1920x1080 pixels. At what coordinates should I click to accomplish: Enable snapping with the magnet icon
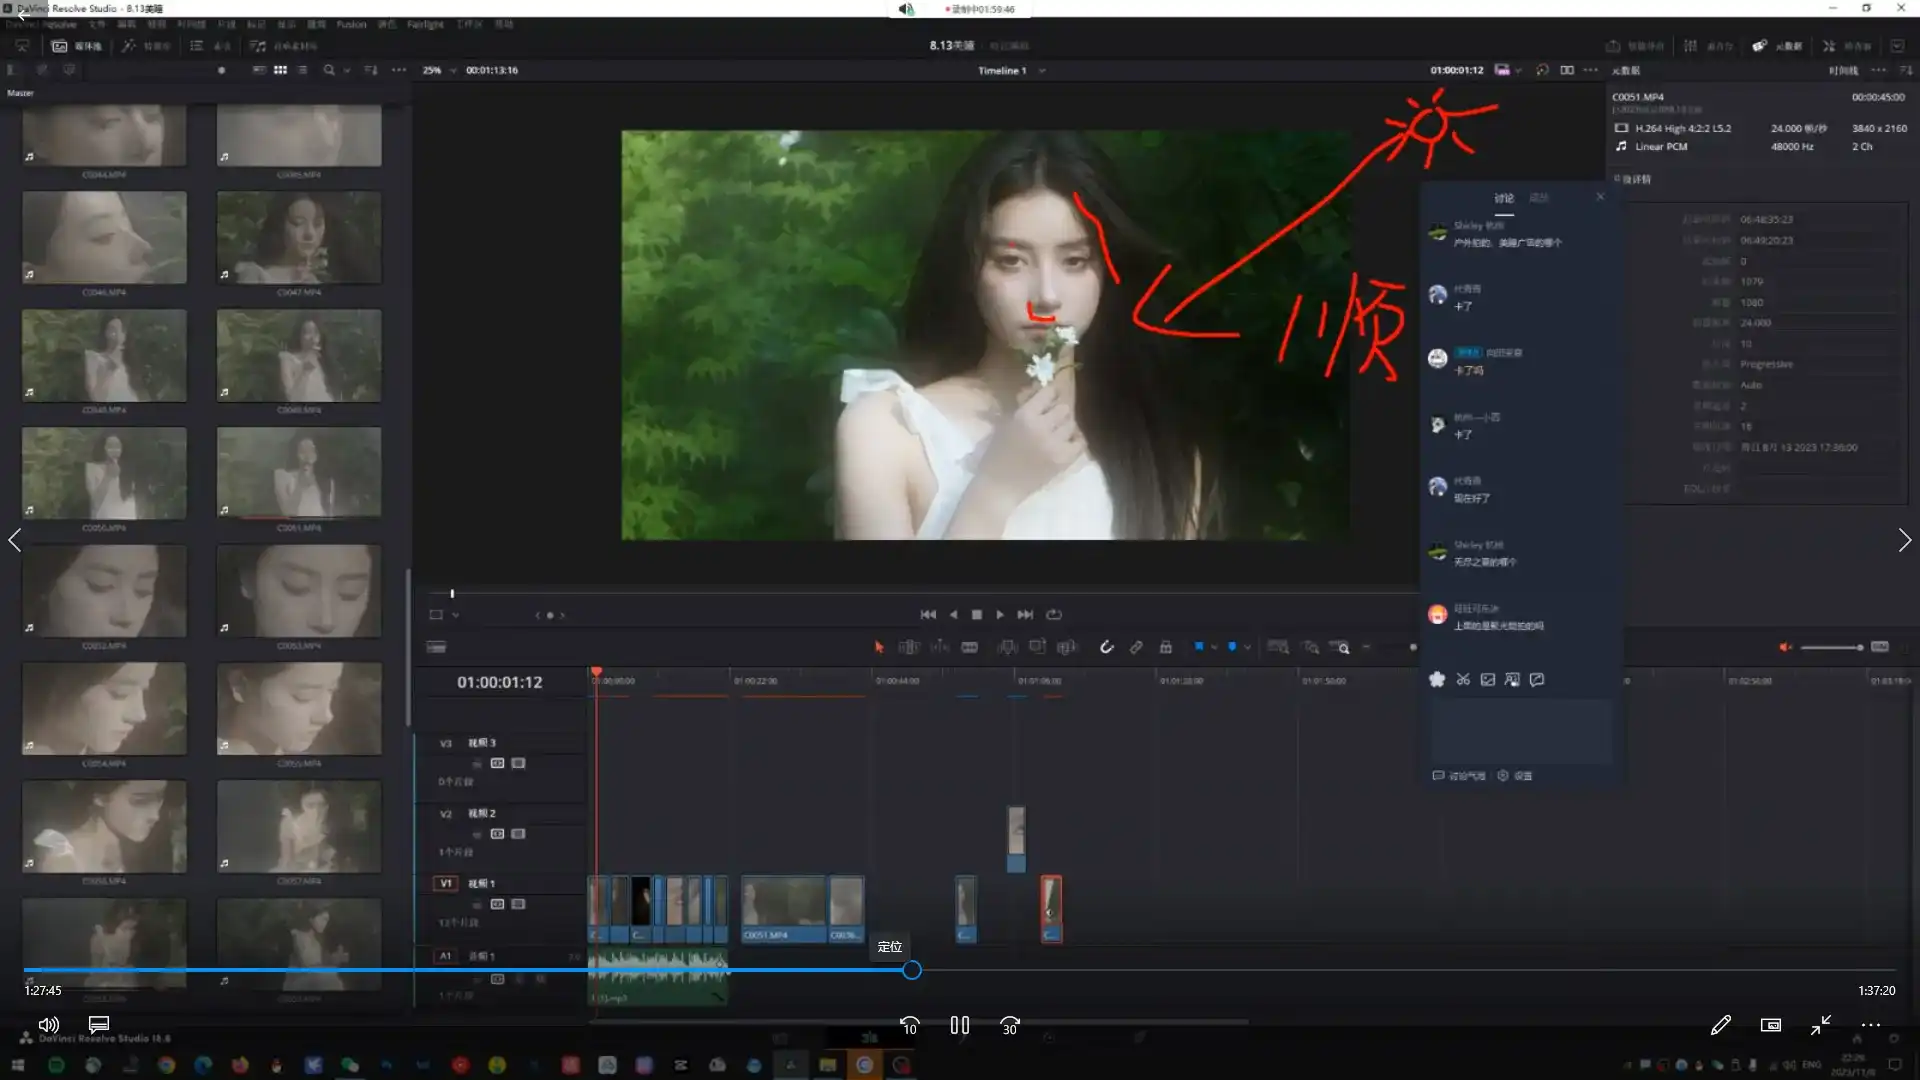coord(1107,647)
